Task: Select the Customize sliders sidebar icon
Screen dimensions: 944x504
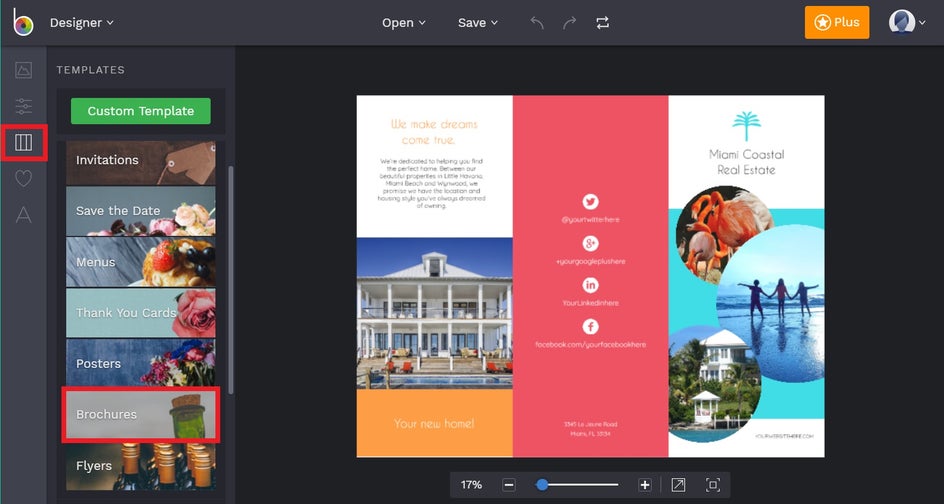Action: point(23,106)
